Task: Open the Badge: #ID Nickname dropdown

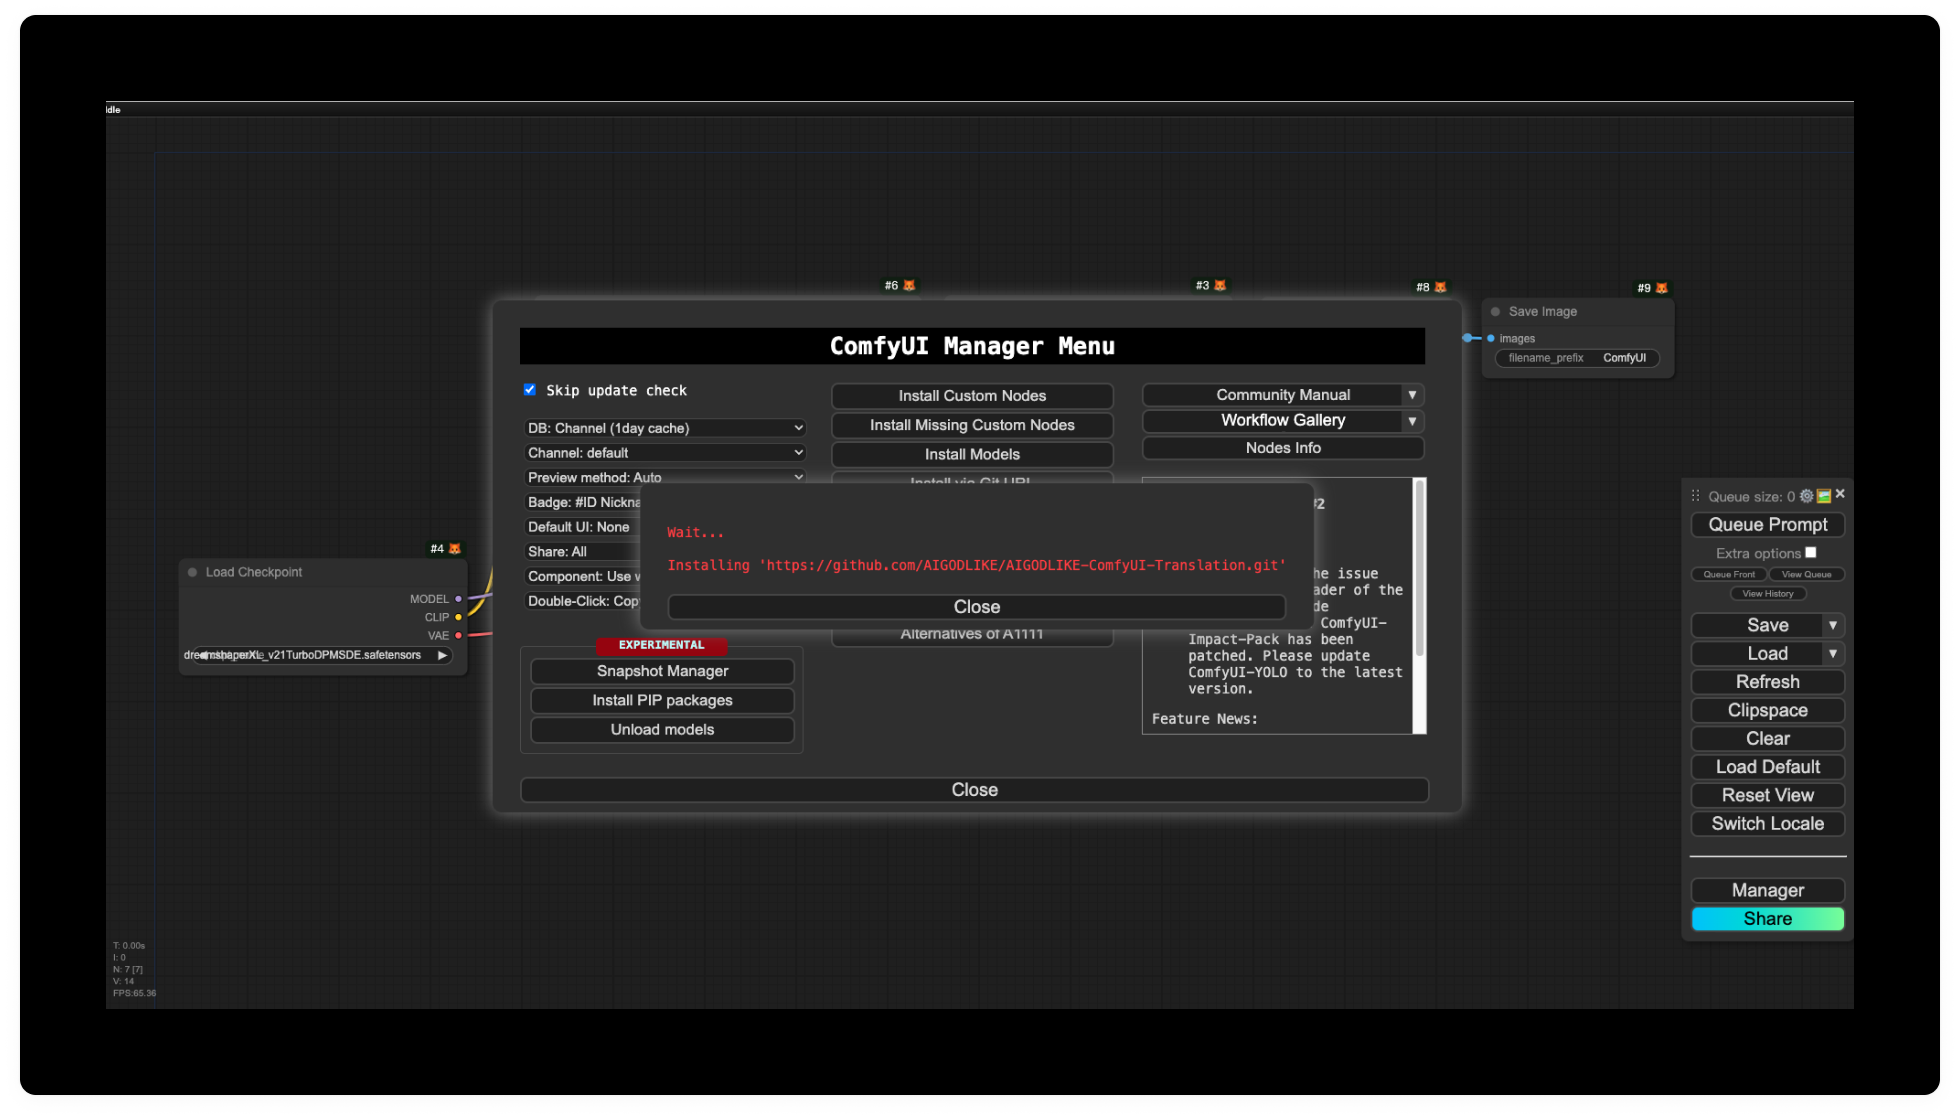Action: coord(583,502)
